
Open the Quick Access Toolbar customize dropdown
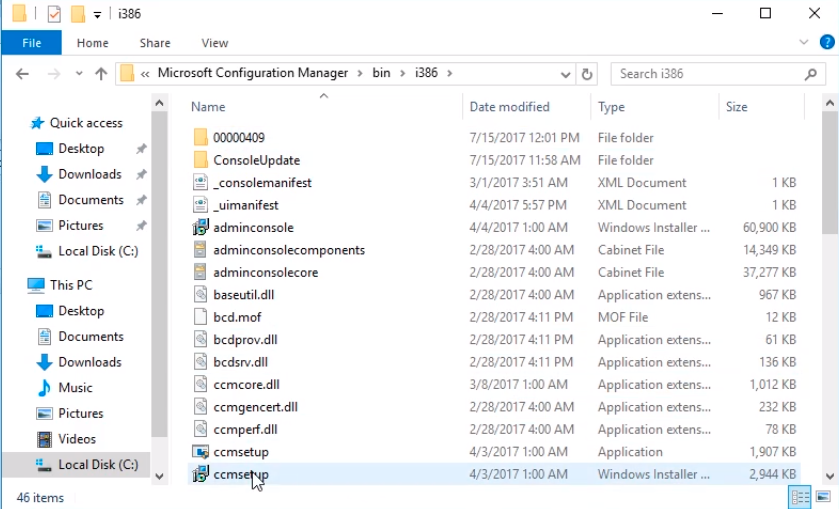click(97, 15)
